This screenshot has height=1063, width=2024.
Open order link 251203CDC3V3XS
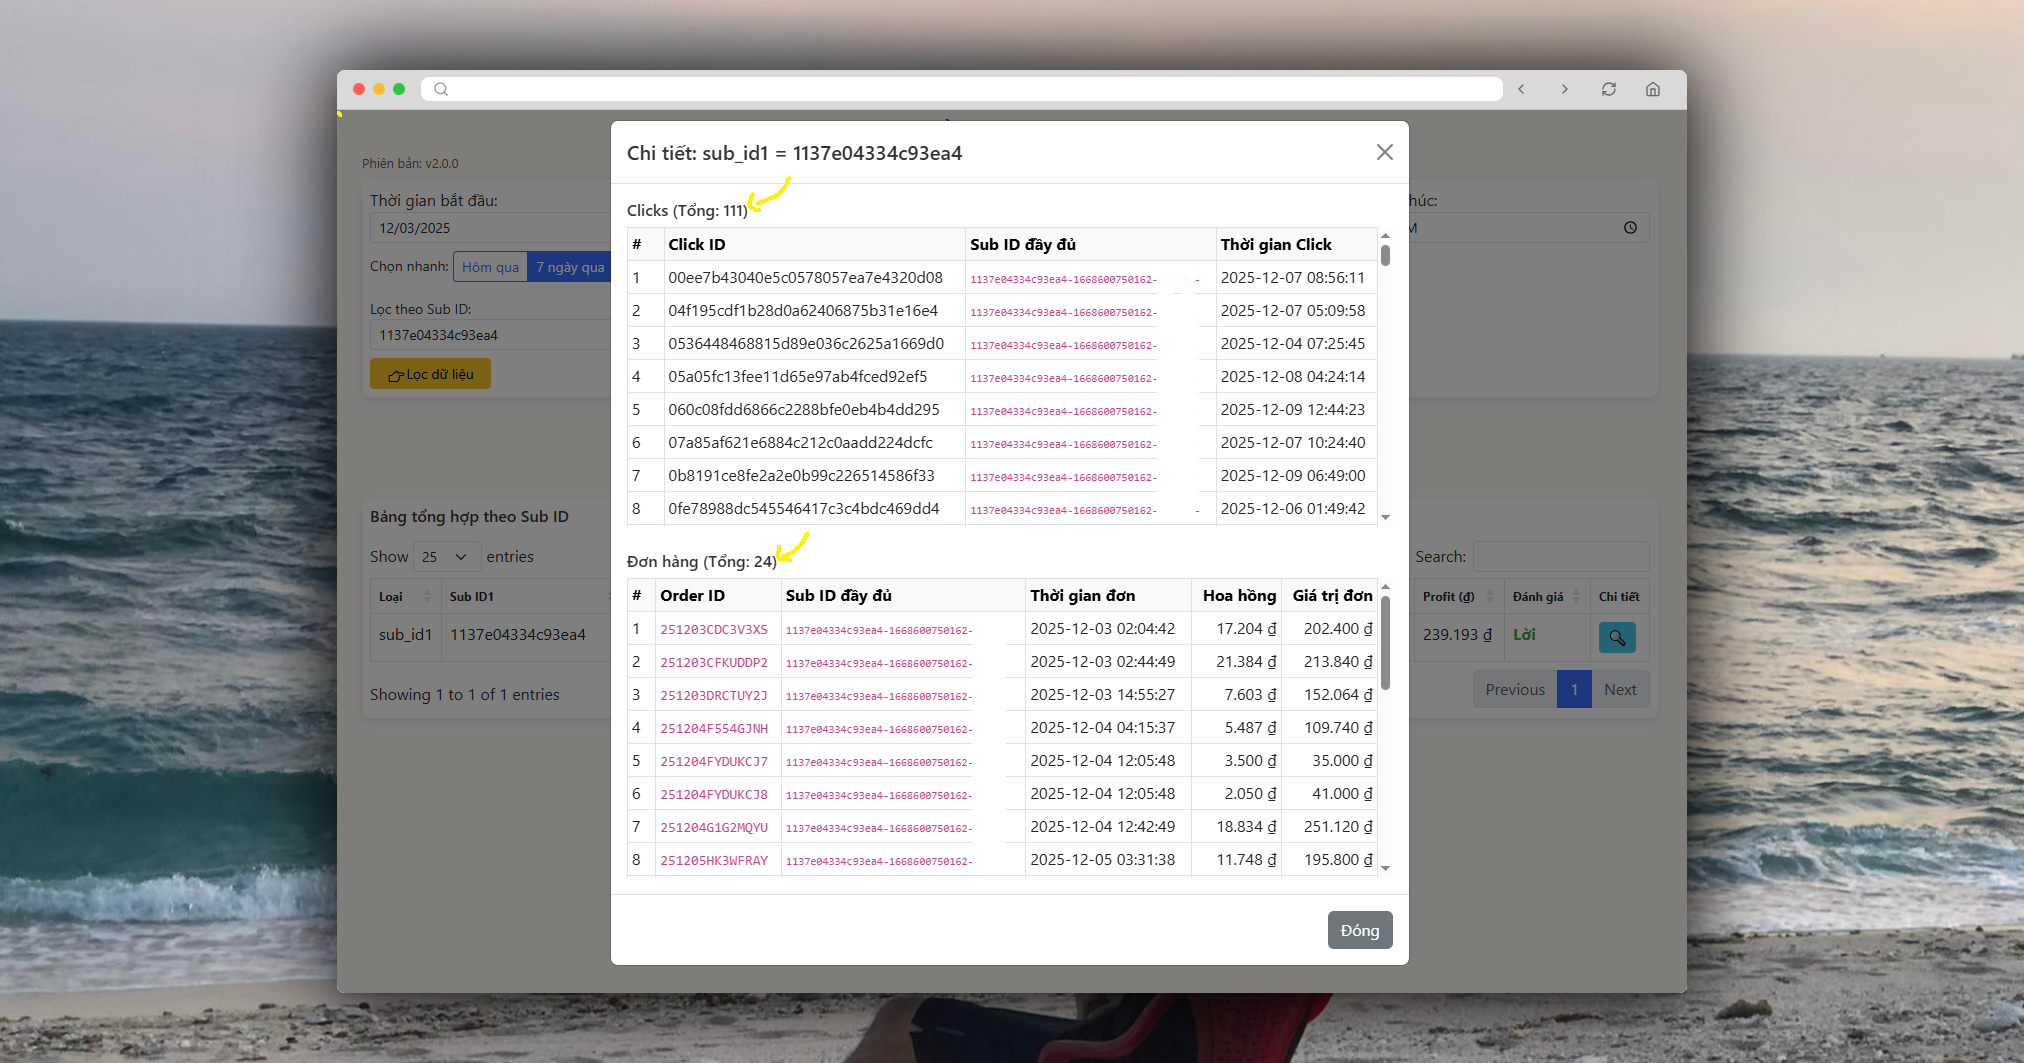click(713, 630)
